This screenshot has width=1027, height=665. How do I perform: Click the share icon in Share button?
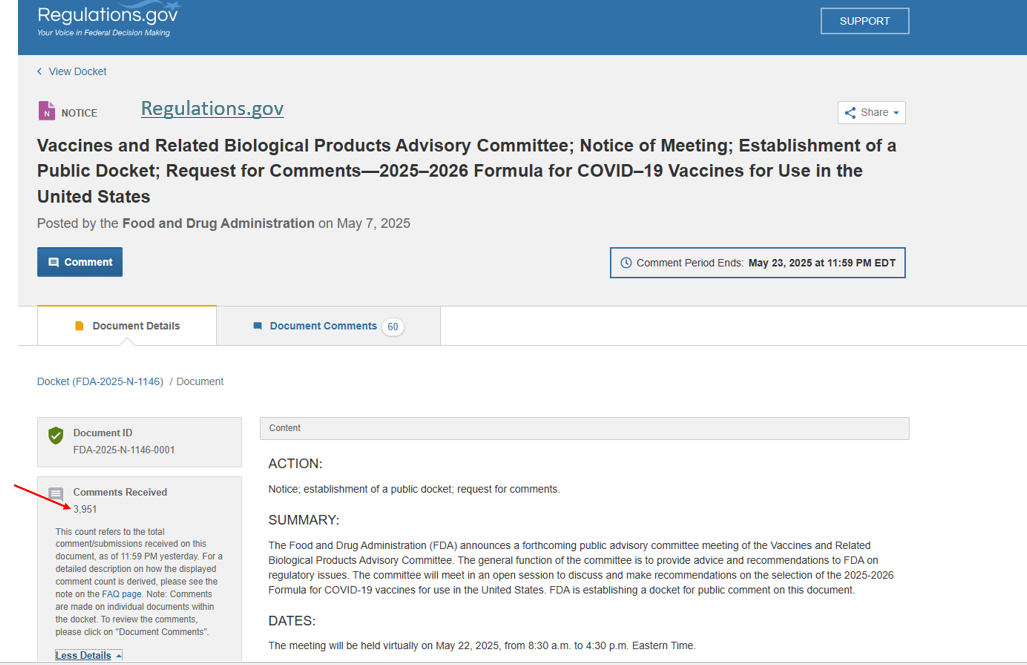coord(850,113)
